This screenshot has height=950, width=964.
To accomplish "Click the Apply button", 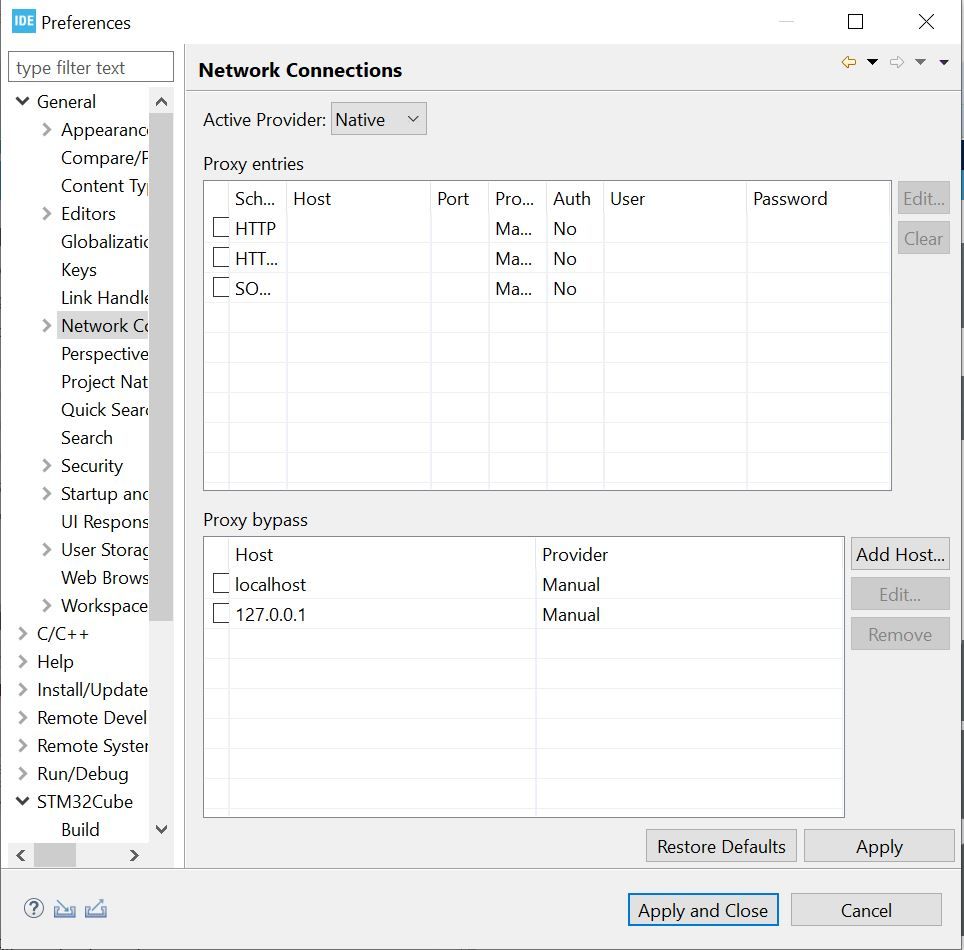I will 879,846.
